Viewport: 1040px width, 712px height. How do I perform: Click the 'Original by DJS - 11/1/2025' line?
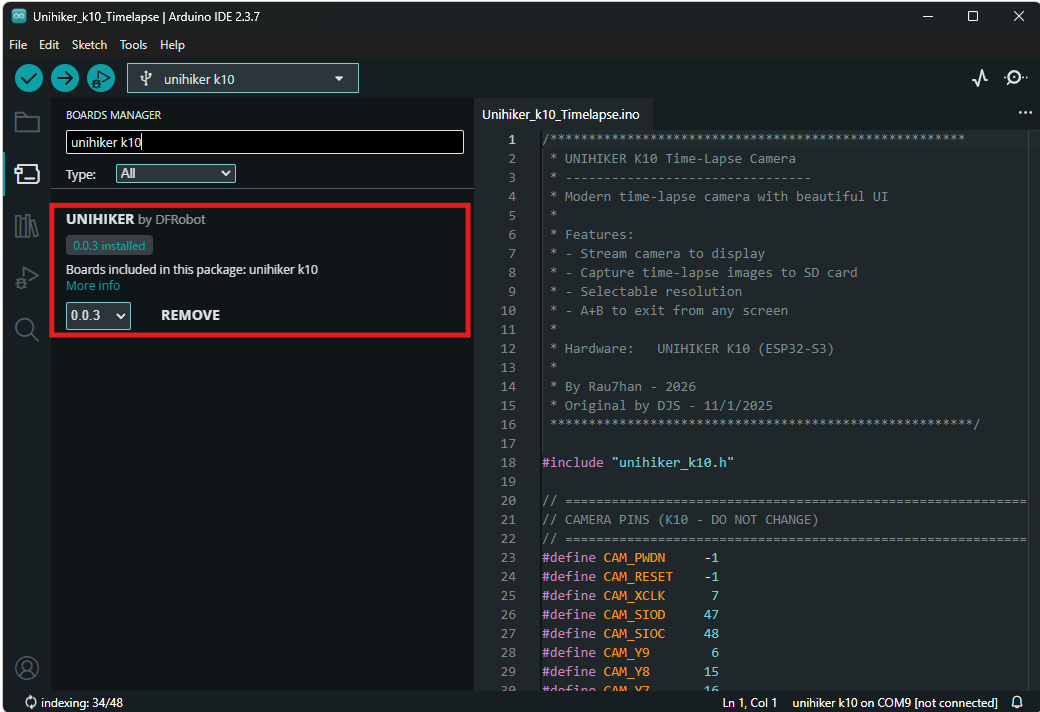coord(661,405)
